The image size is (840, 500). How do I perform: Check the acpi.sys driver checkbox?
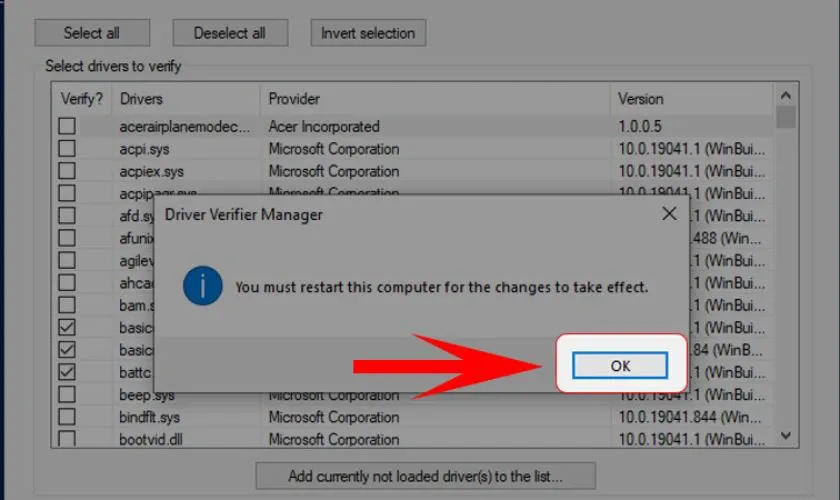click(67, 149)
